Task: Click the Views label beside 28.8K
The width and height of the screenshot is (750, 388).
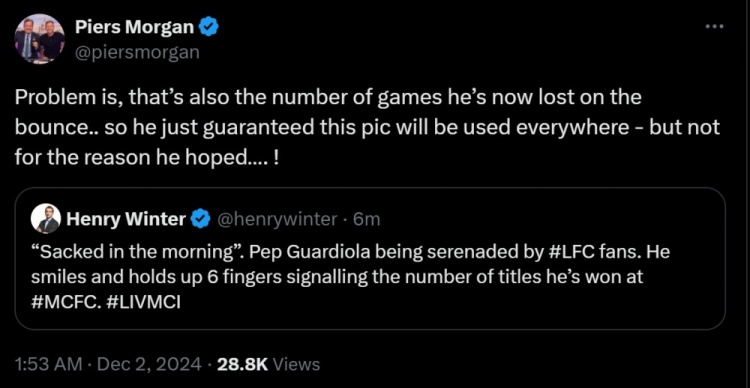Action: 298,365
